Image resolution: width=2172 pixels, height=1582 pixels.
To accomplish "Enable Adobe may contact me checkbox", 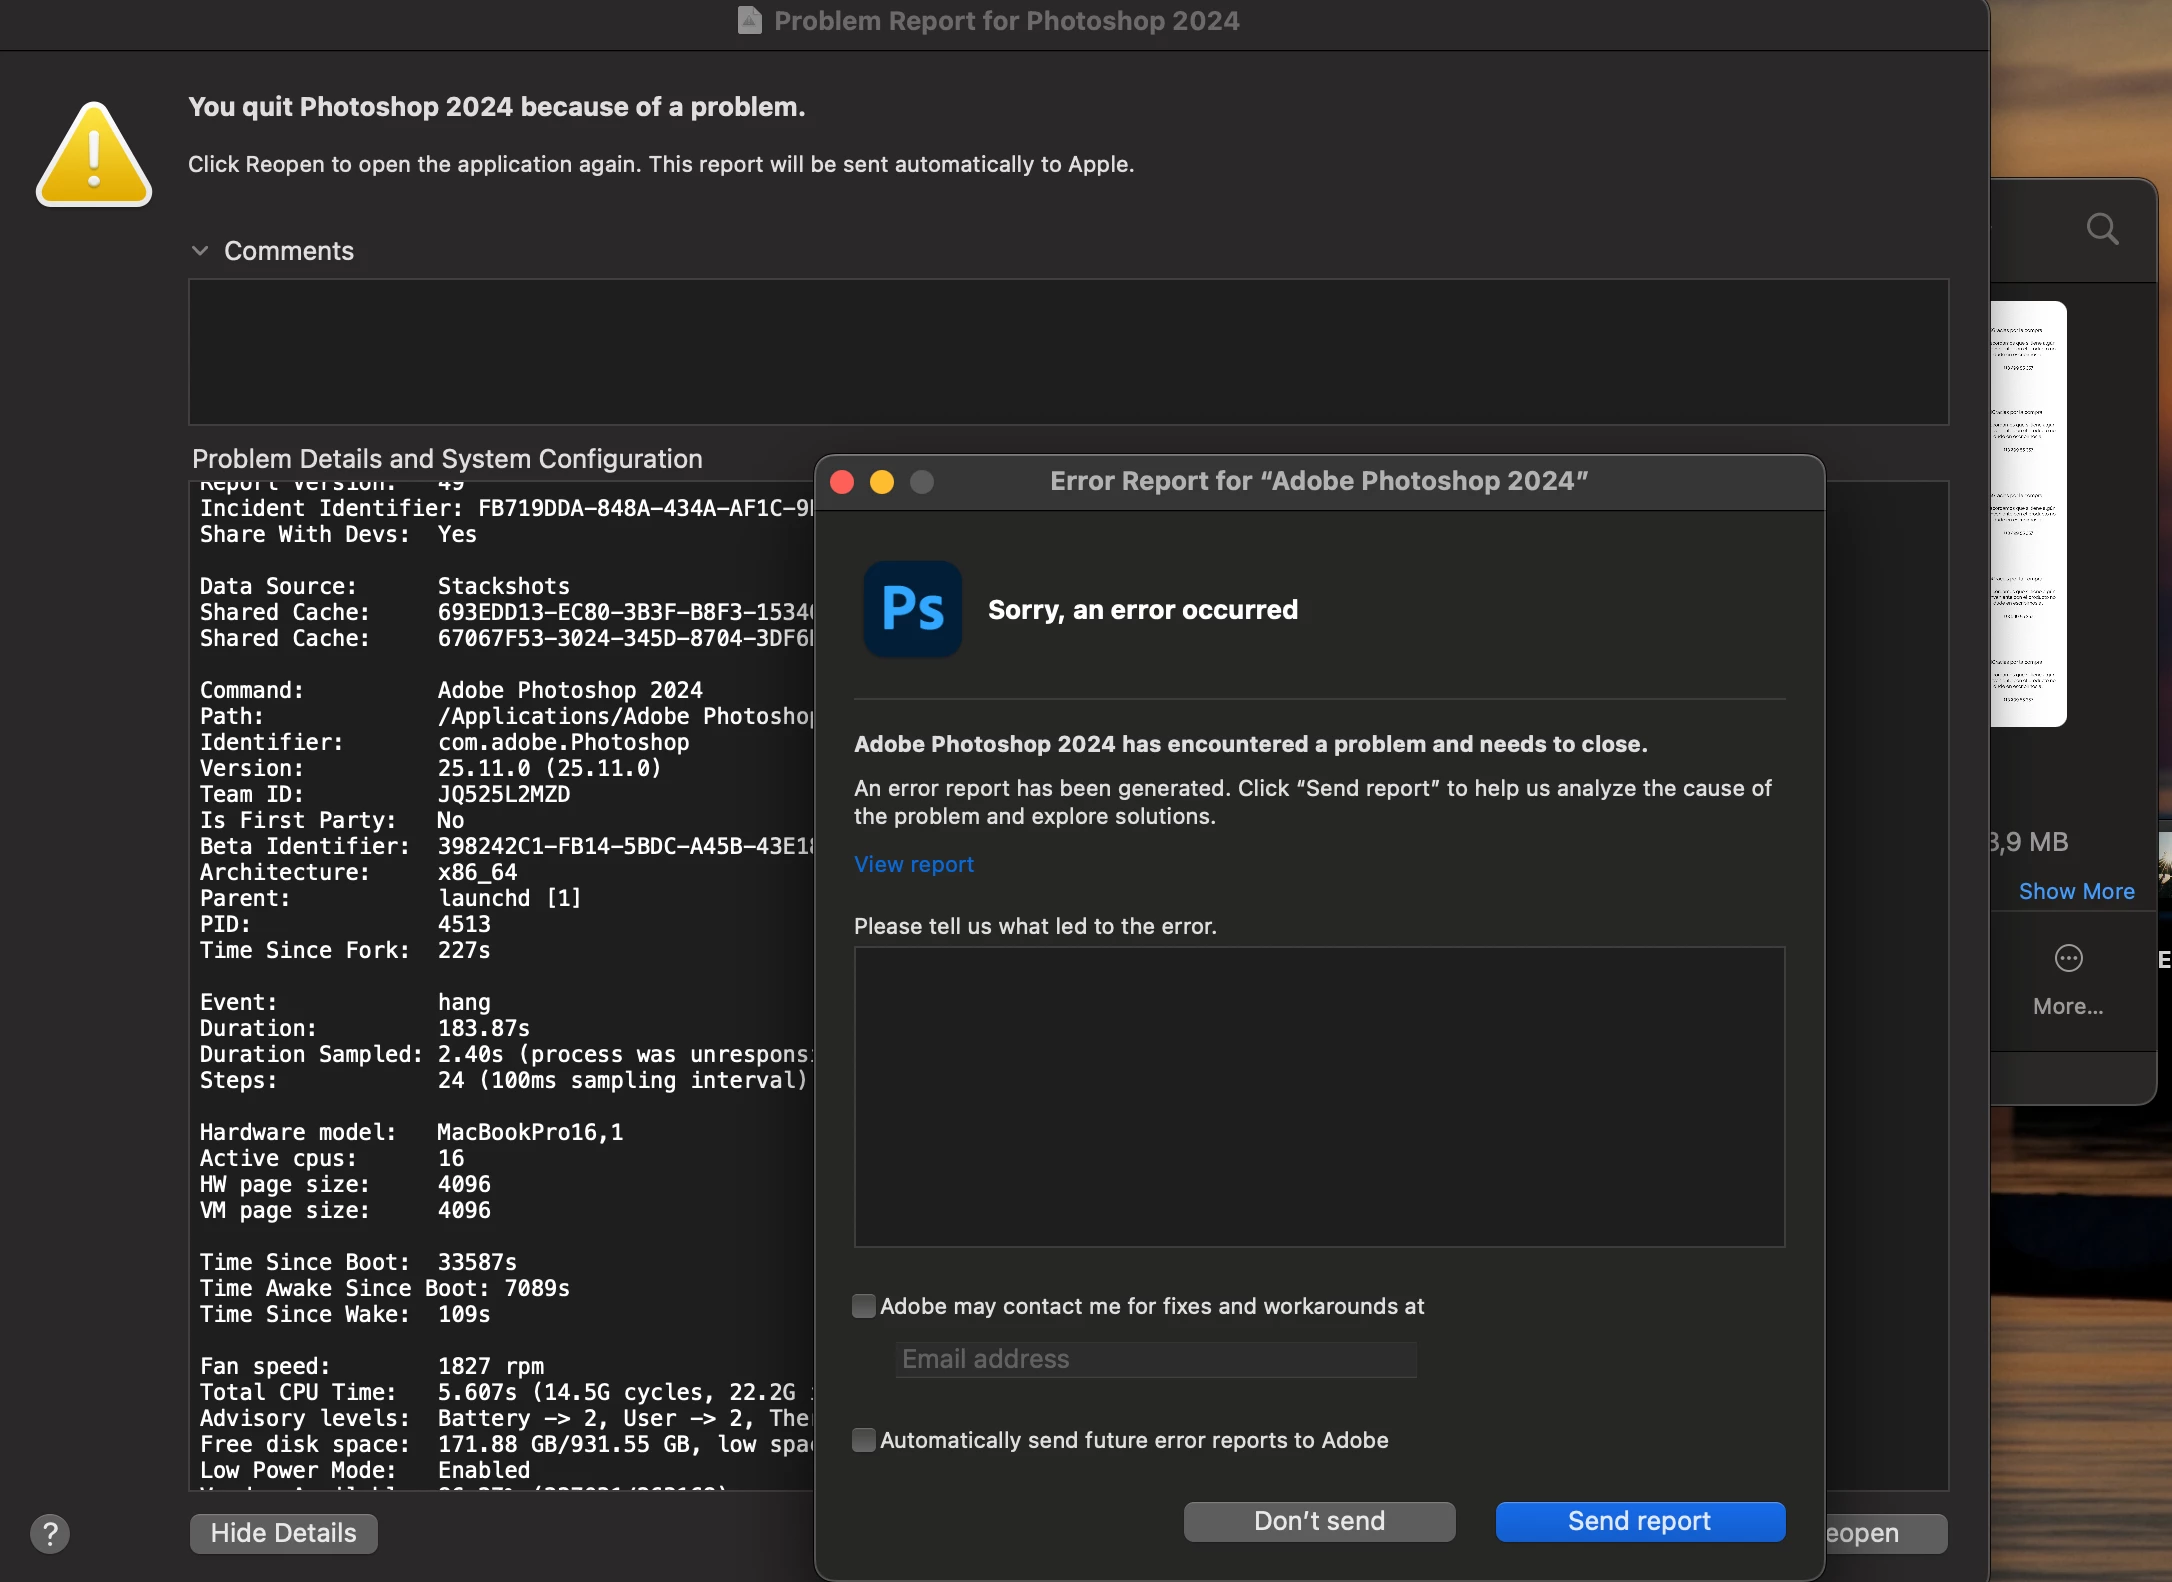I will pyautogui.click(x=864, y=1306).
